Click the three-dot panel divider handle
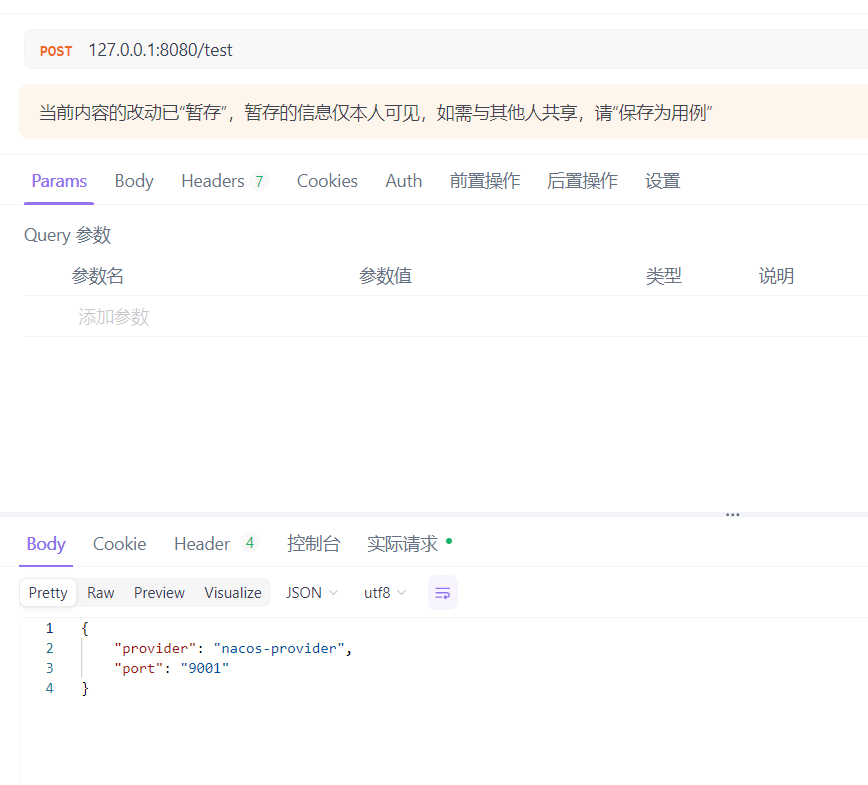Image resolution: width=868 pixels, height=785 pixels. click(x=732, y=515)
